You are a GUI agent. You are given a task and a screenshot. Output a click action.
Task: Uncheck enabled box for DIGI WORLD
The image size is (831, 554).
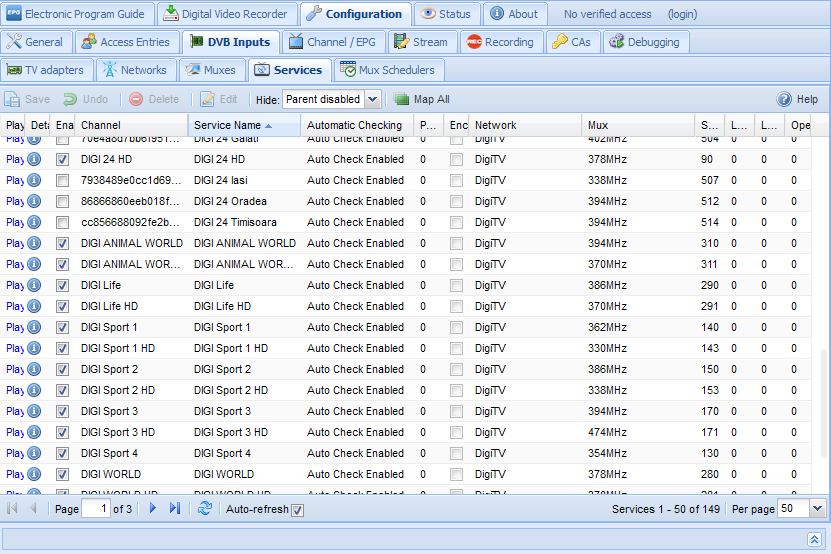[x=63, y=474]
